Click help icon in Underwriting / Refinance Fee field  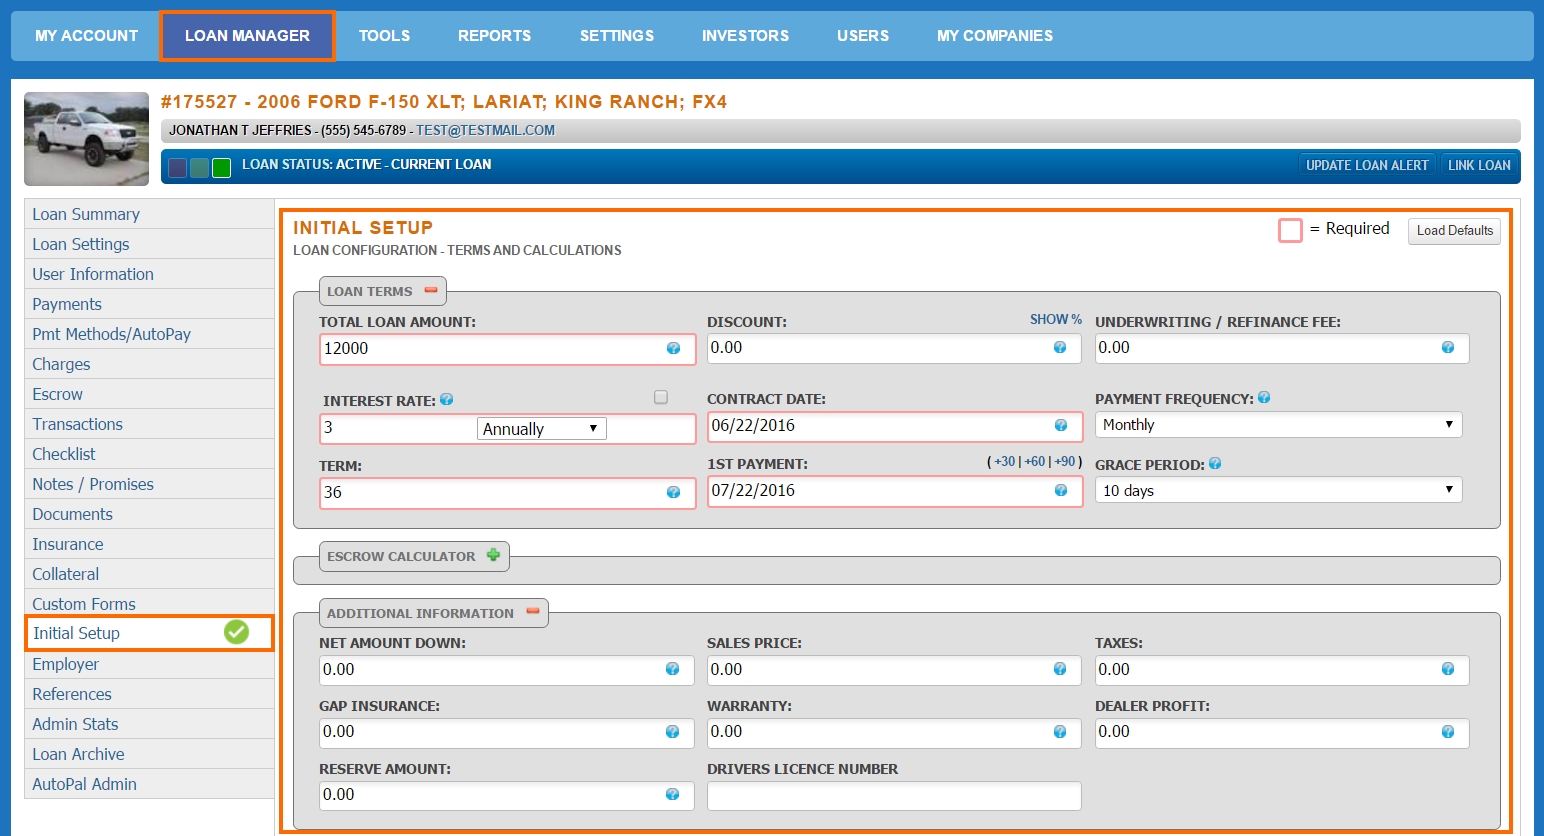1448,347
